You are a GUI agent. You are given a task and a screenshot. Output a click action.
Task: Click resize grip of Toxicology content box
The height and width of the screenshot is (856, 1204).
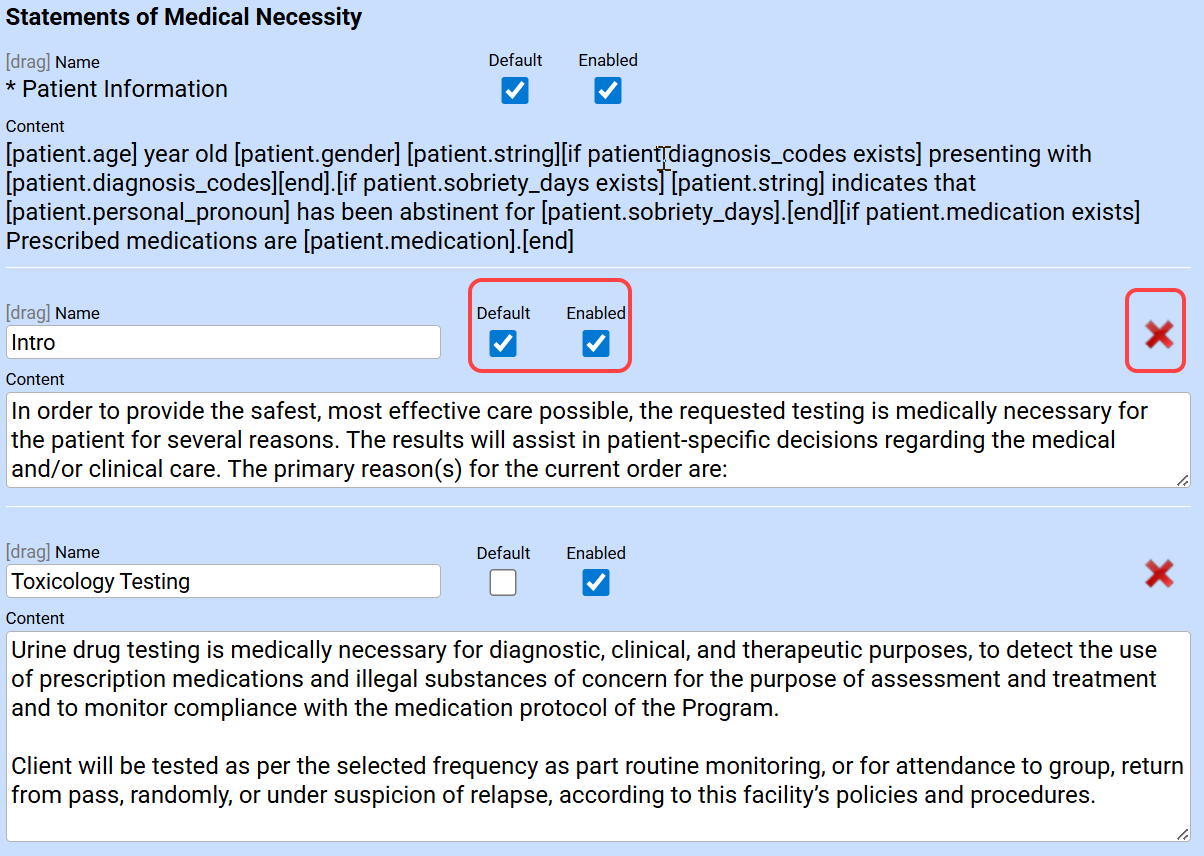[x=1184, y=835]
